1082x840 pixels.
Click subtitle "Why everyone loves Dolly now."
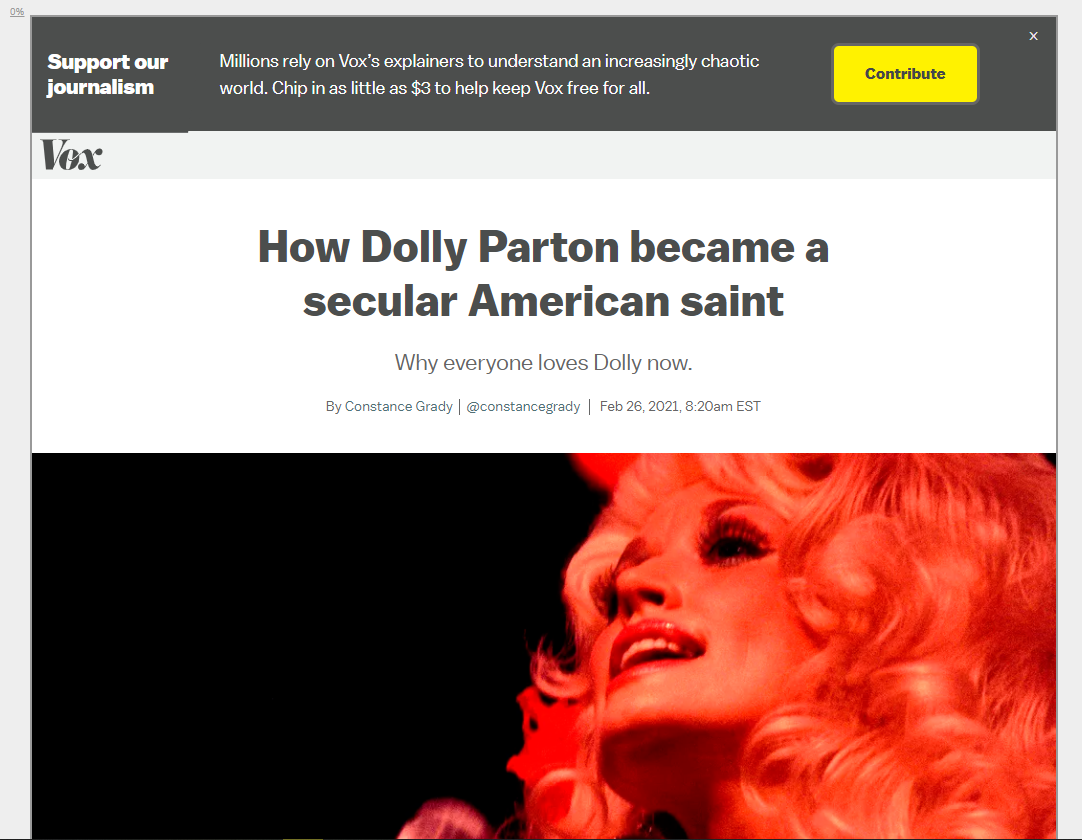[x=543, y=362]
